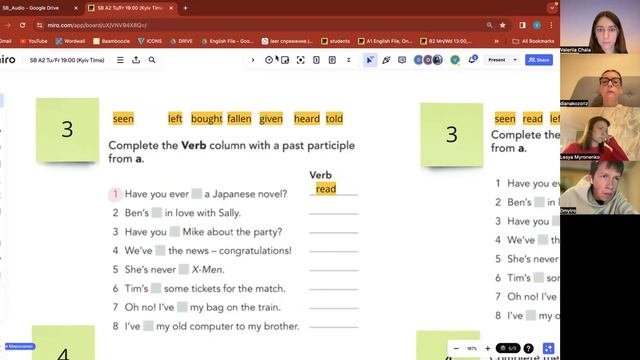Close the SB A2 Tu/Fr Miro tab
The width and height of the screenshot is (640, 360).
tap(171, 8)
